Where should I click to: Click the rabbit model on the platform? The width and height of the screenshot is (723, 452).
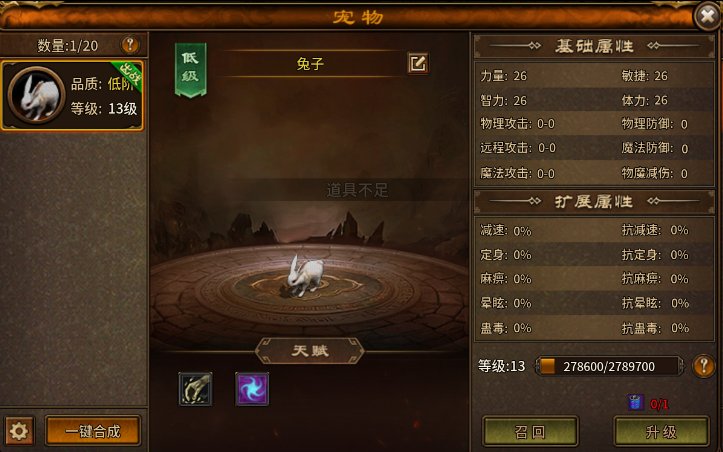(305, 275)
